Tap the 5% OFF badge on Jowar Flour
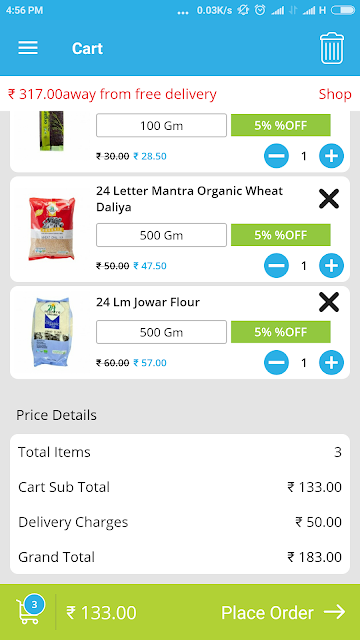360x640 pixels. click(x=281, y=332)
